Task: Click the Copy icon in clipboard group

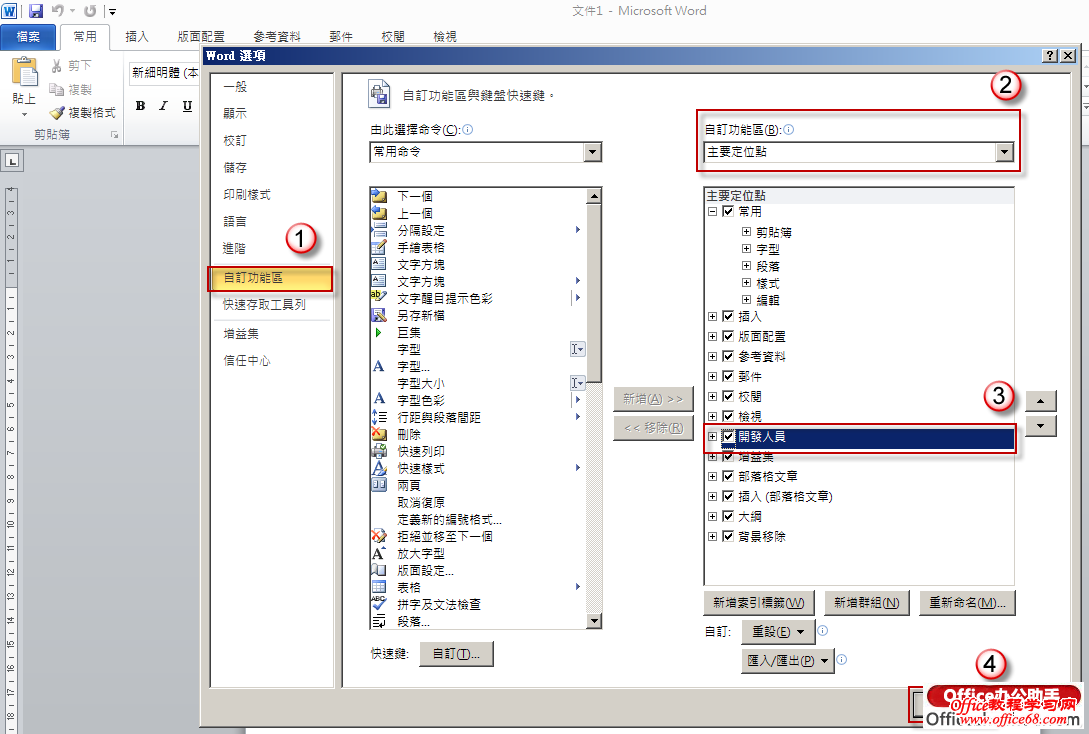Action: pyautogui.click(x=56, y=89)
